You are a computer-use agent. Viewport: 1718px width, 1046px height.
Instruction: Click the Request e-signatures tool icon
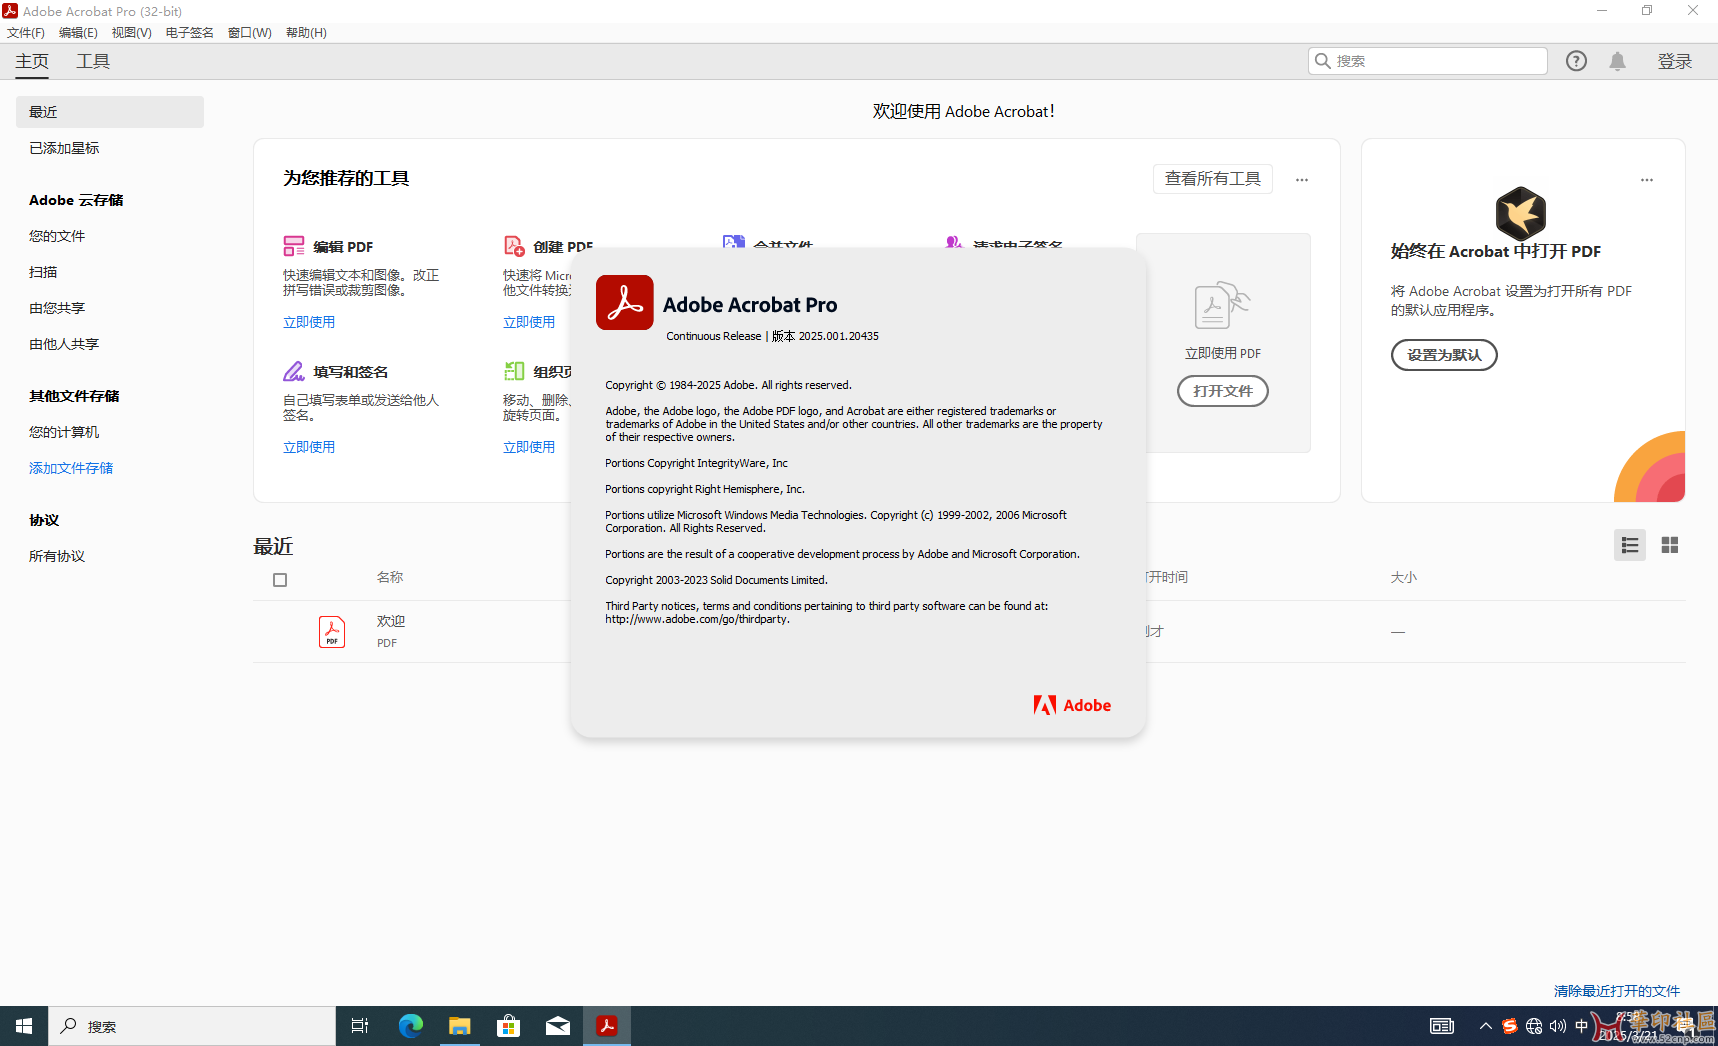click(x=954, y=242)
